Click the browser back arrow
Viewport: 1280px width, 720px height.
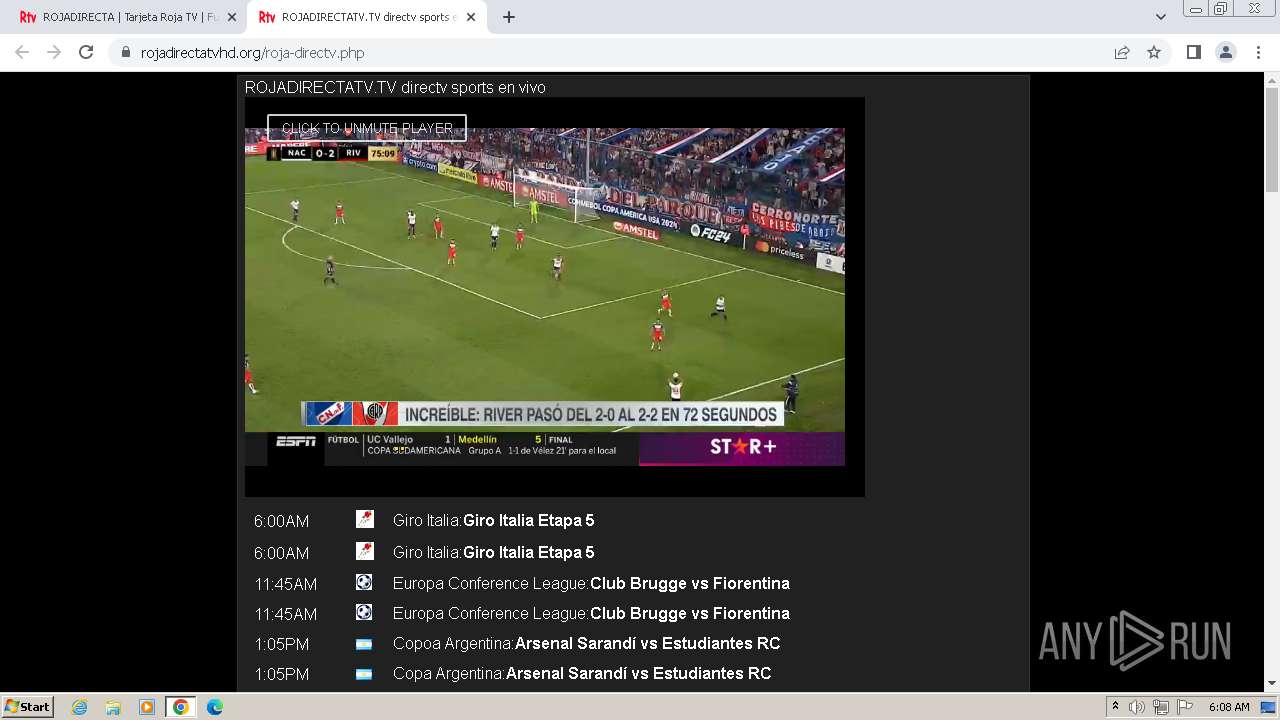click(x=22, y=52)
